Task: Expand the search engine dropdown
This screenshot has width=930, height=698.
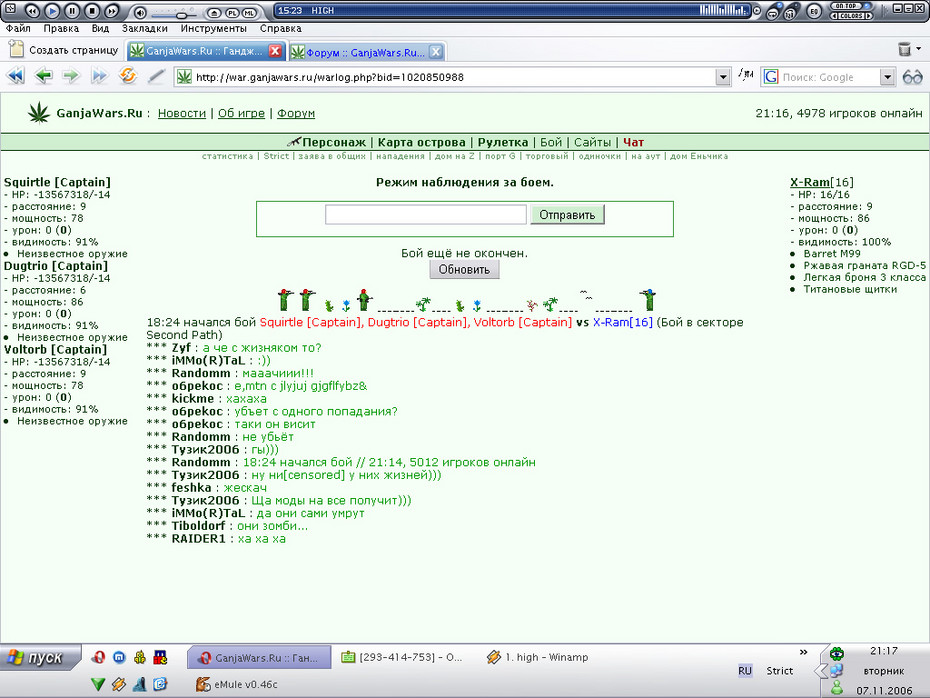Action: click(x=887, y=77)
